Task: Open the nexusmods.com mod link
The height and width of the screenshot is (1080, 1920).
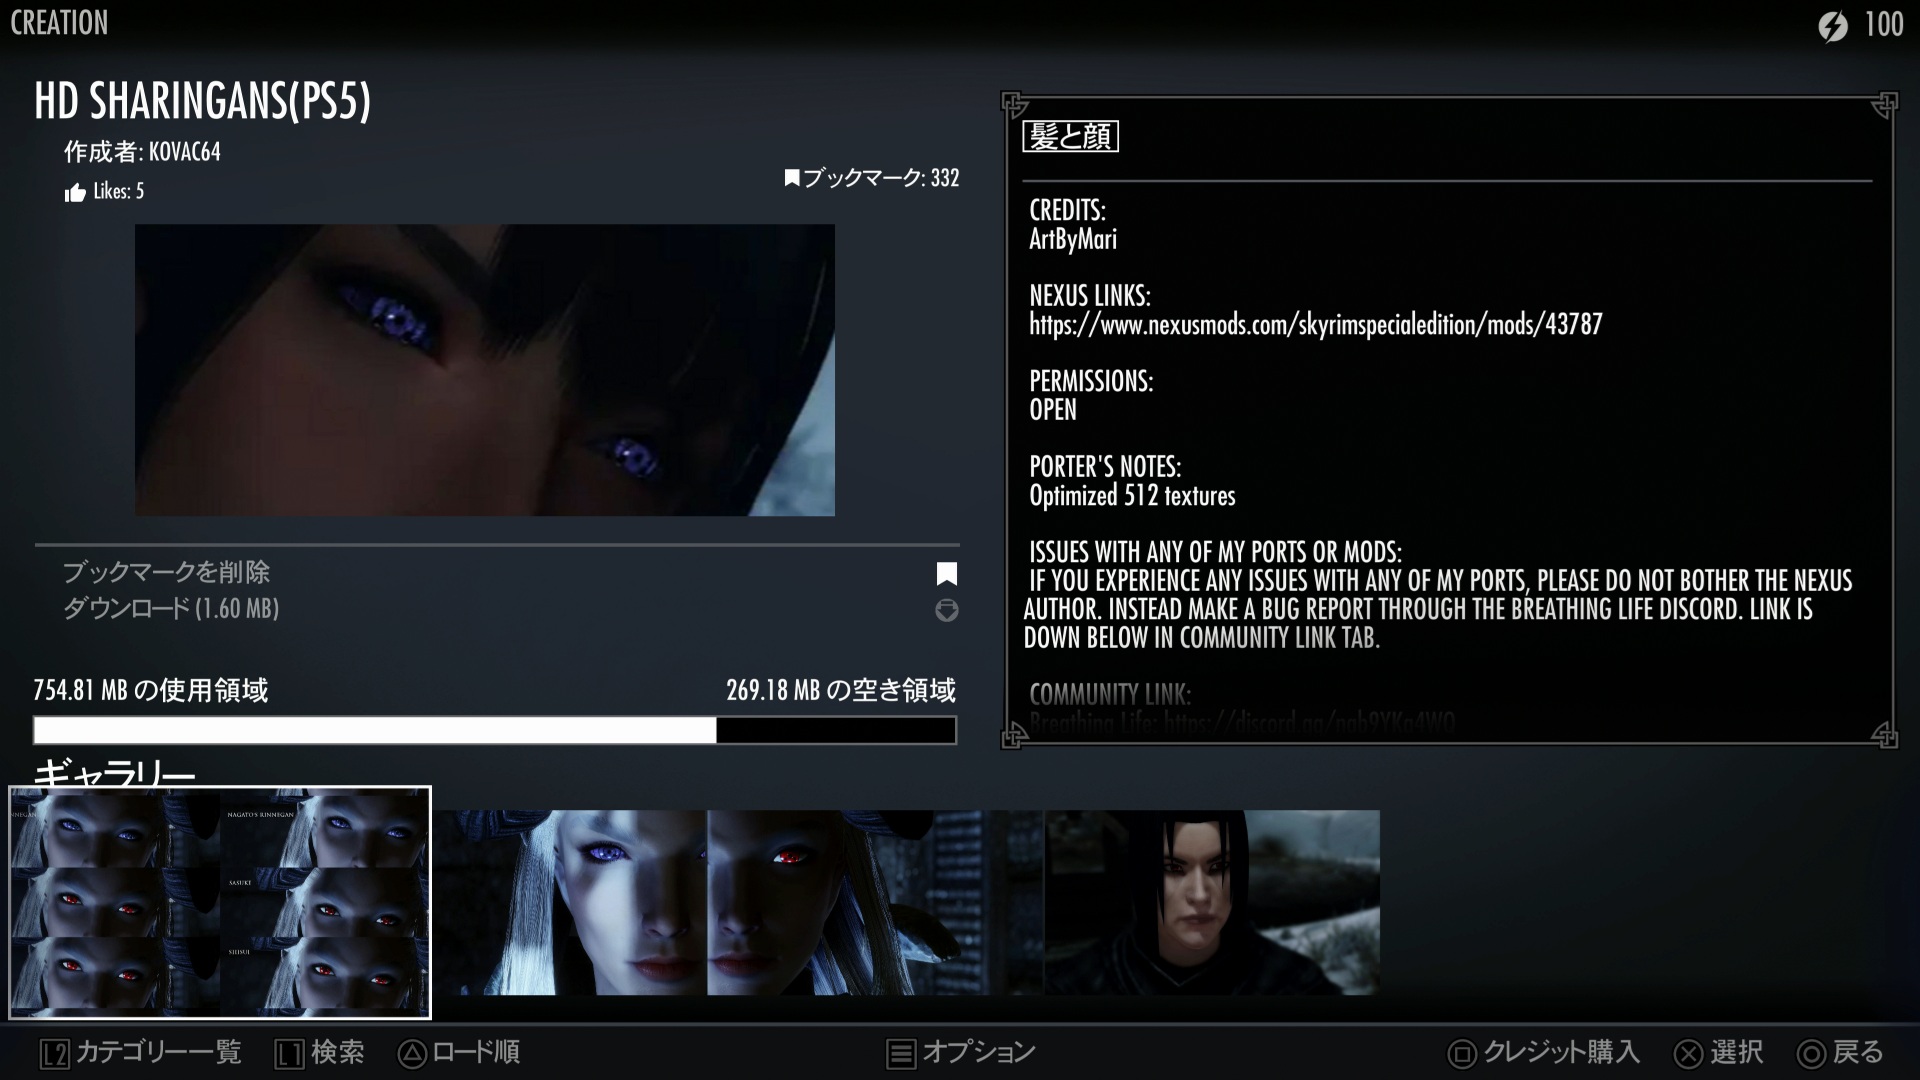Action: pos(1315,325)
